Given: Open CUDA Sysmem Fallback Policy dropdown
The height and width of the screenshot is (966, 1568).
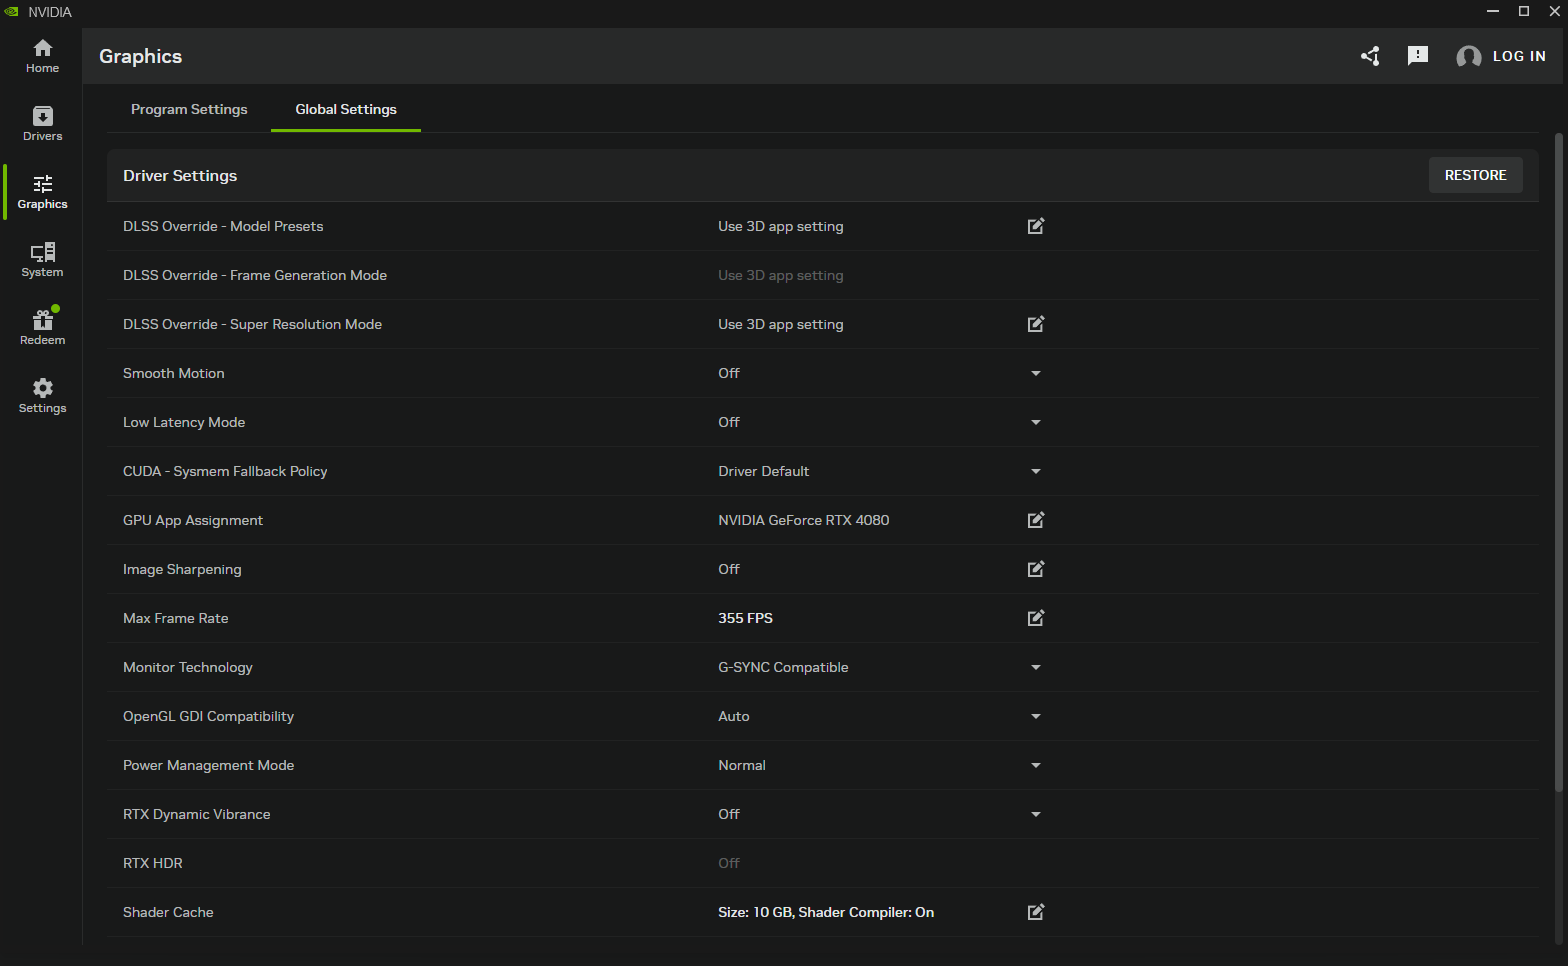Looking at the screenshot, I should tap(1036, 471).
